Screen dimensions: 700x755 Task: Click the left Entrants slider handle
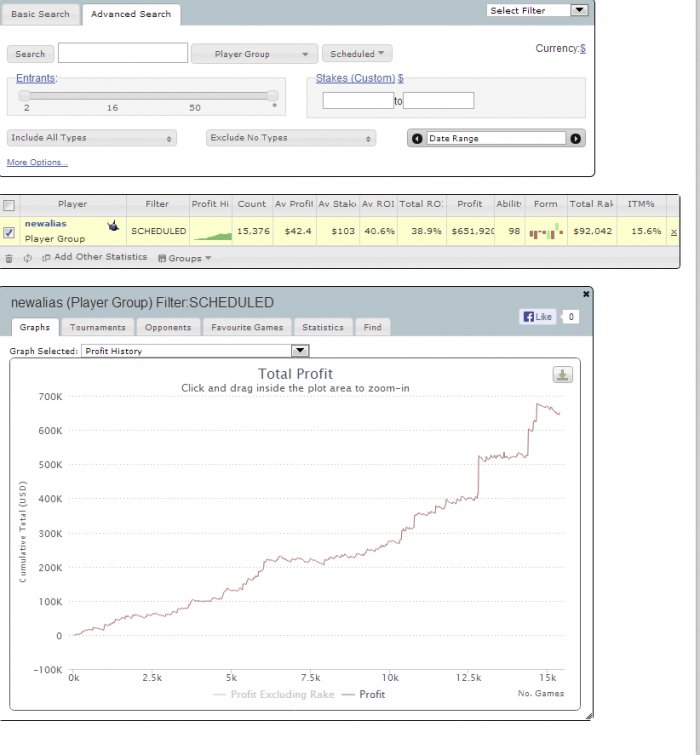click(24, 95)
